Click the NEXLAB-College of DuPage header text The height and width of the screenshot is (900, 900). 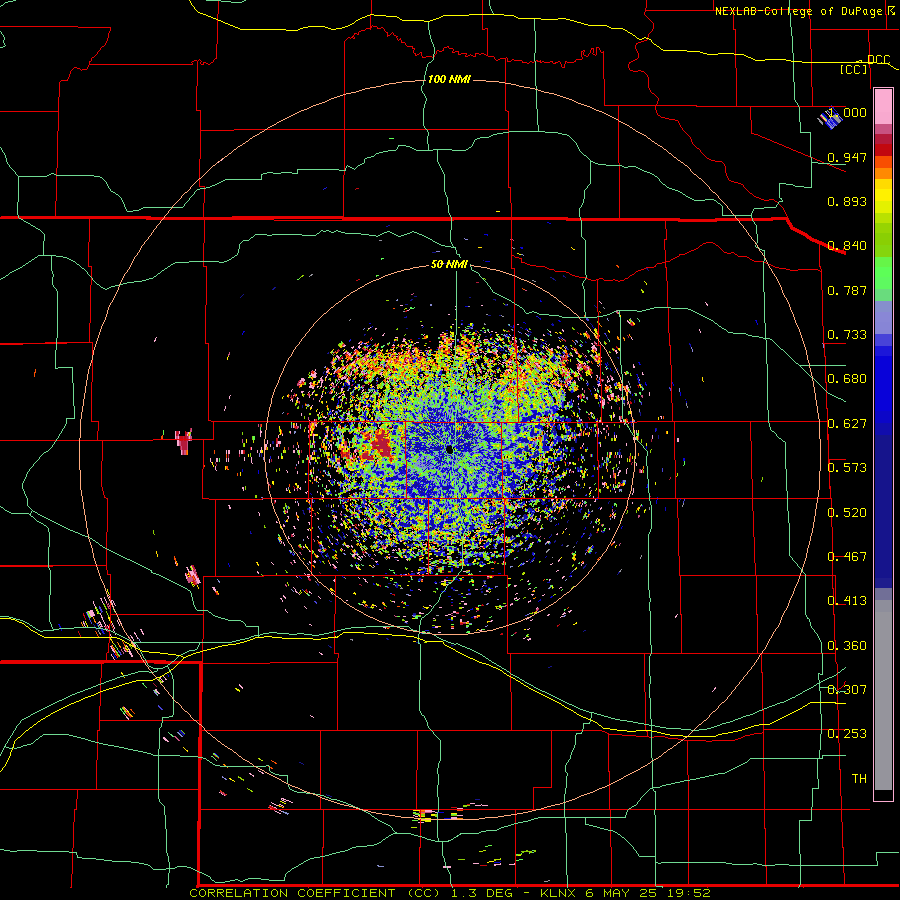tap(798, 11)
